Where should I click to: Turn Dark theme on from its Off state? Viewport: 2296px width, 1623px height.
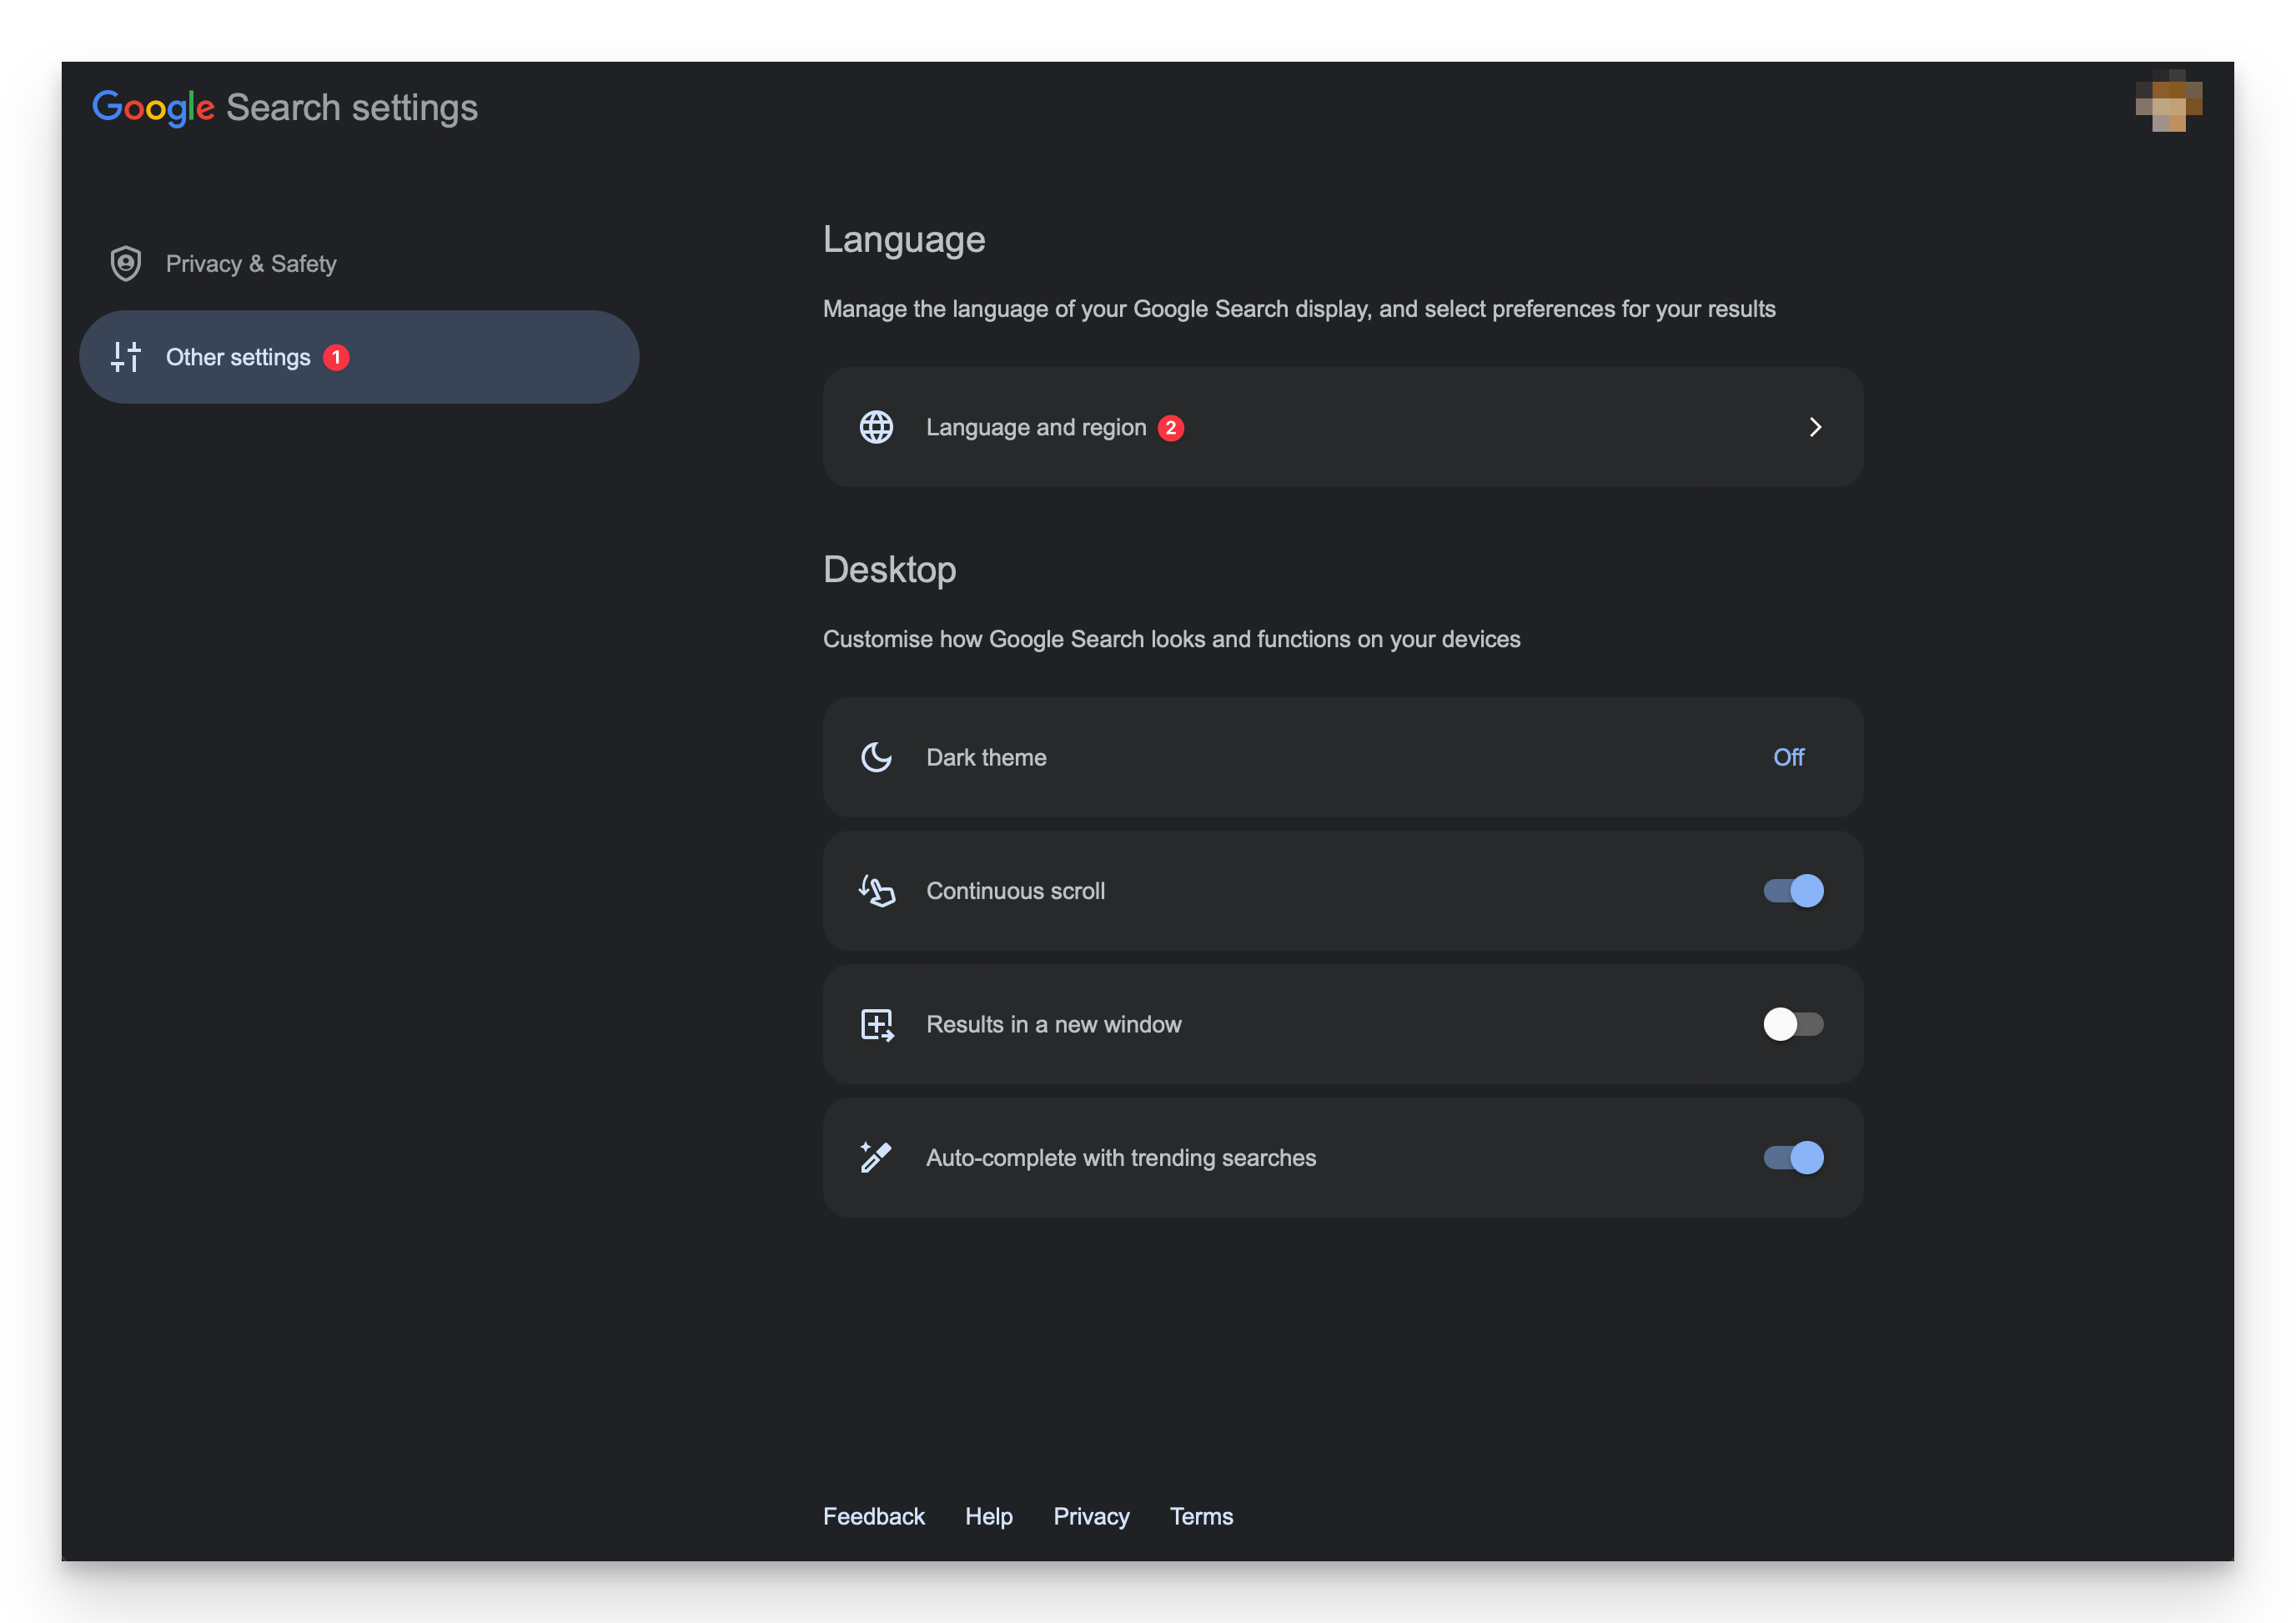click(x=1789, y=757)
